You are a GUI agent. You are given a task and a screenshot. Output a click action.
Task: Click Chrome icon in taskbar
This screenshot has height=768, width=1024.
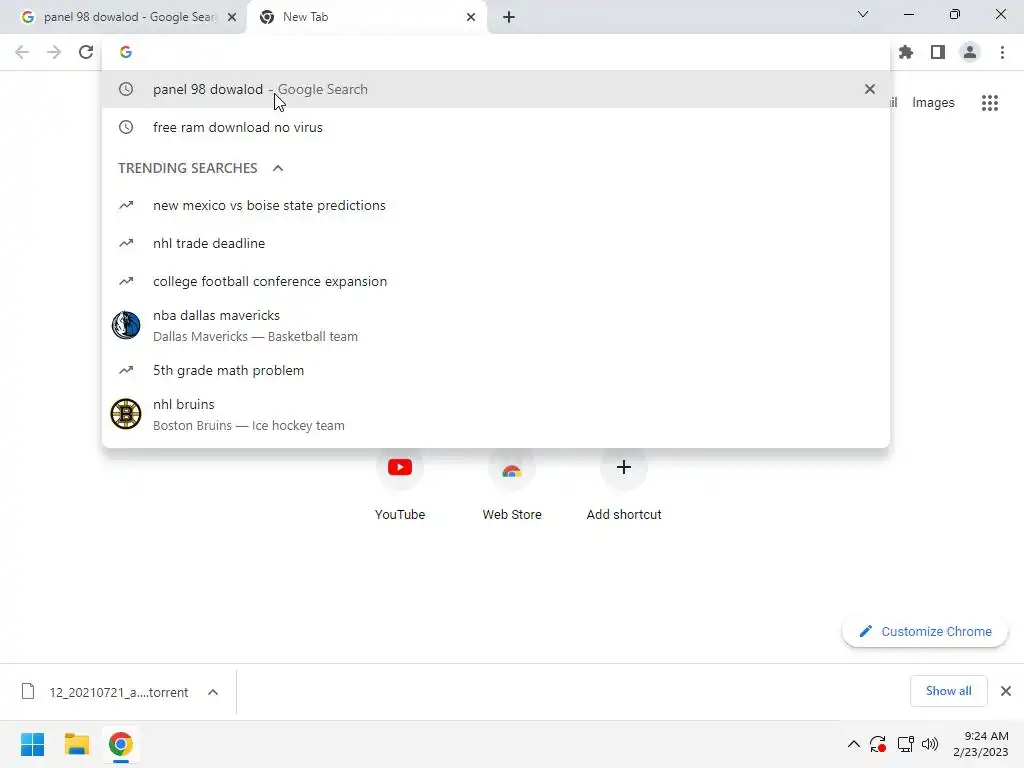[120, 744]
